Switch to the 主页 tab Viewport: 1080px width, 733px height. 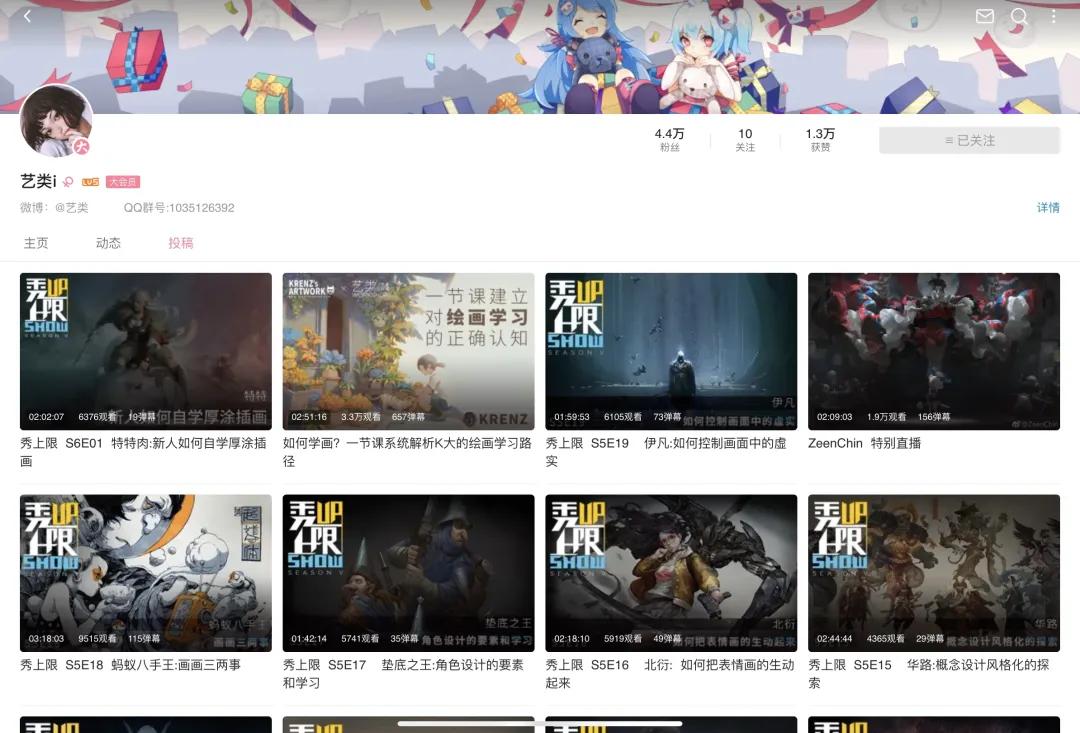(x=36, y=241)
